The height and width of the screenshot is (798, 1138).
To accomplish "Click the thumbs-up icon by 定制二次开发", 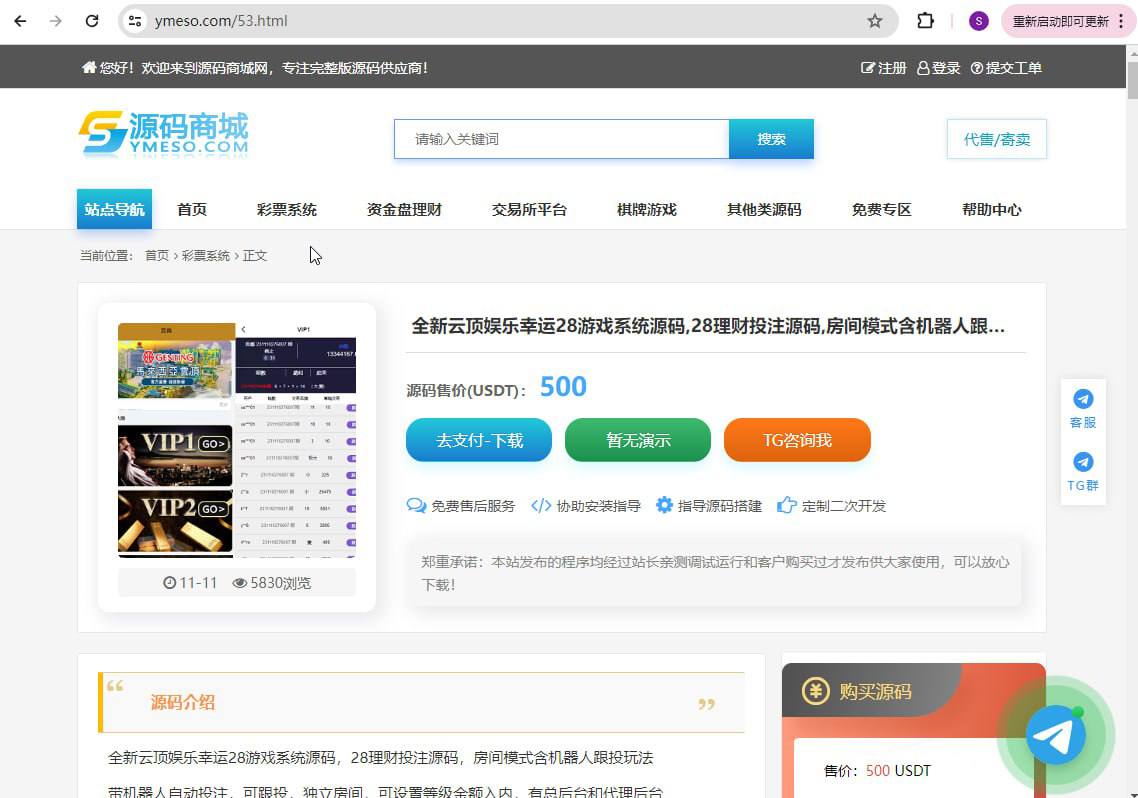I will pyautogui.click(x=787, y=505).
